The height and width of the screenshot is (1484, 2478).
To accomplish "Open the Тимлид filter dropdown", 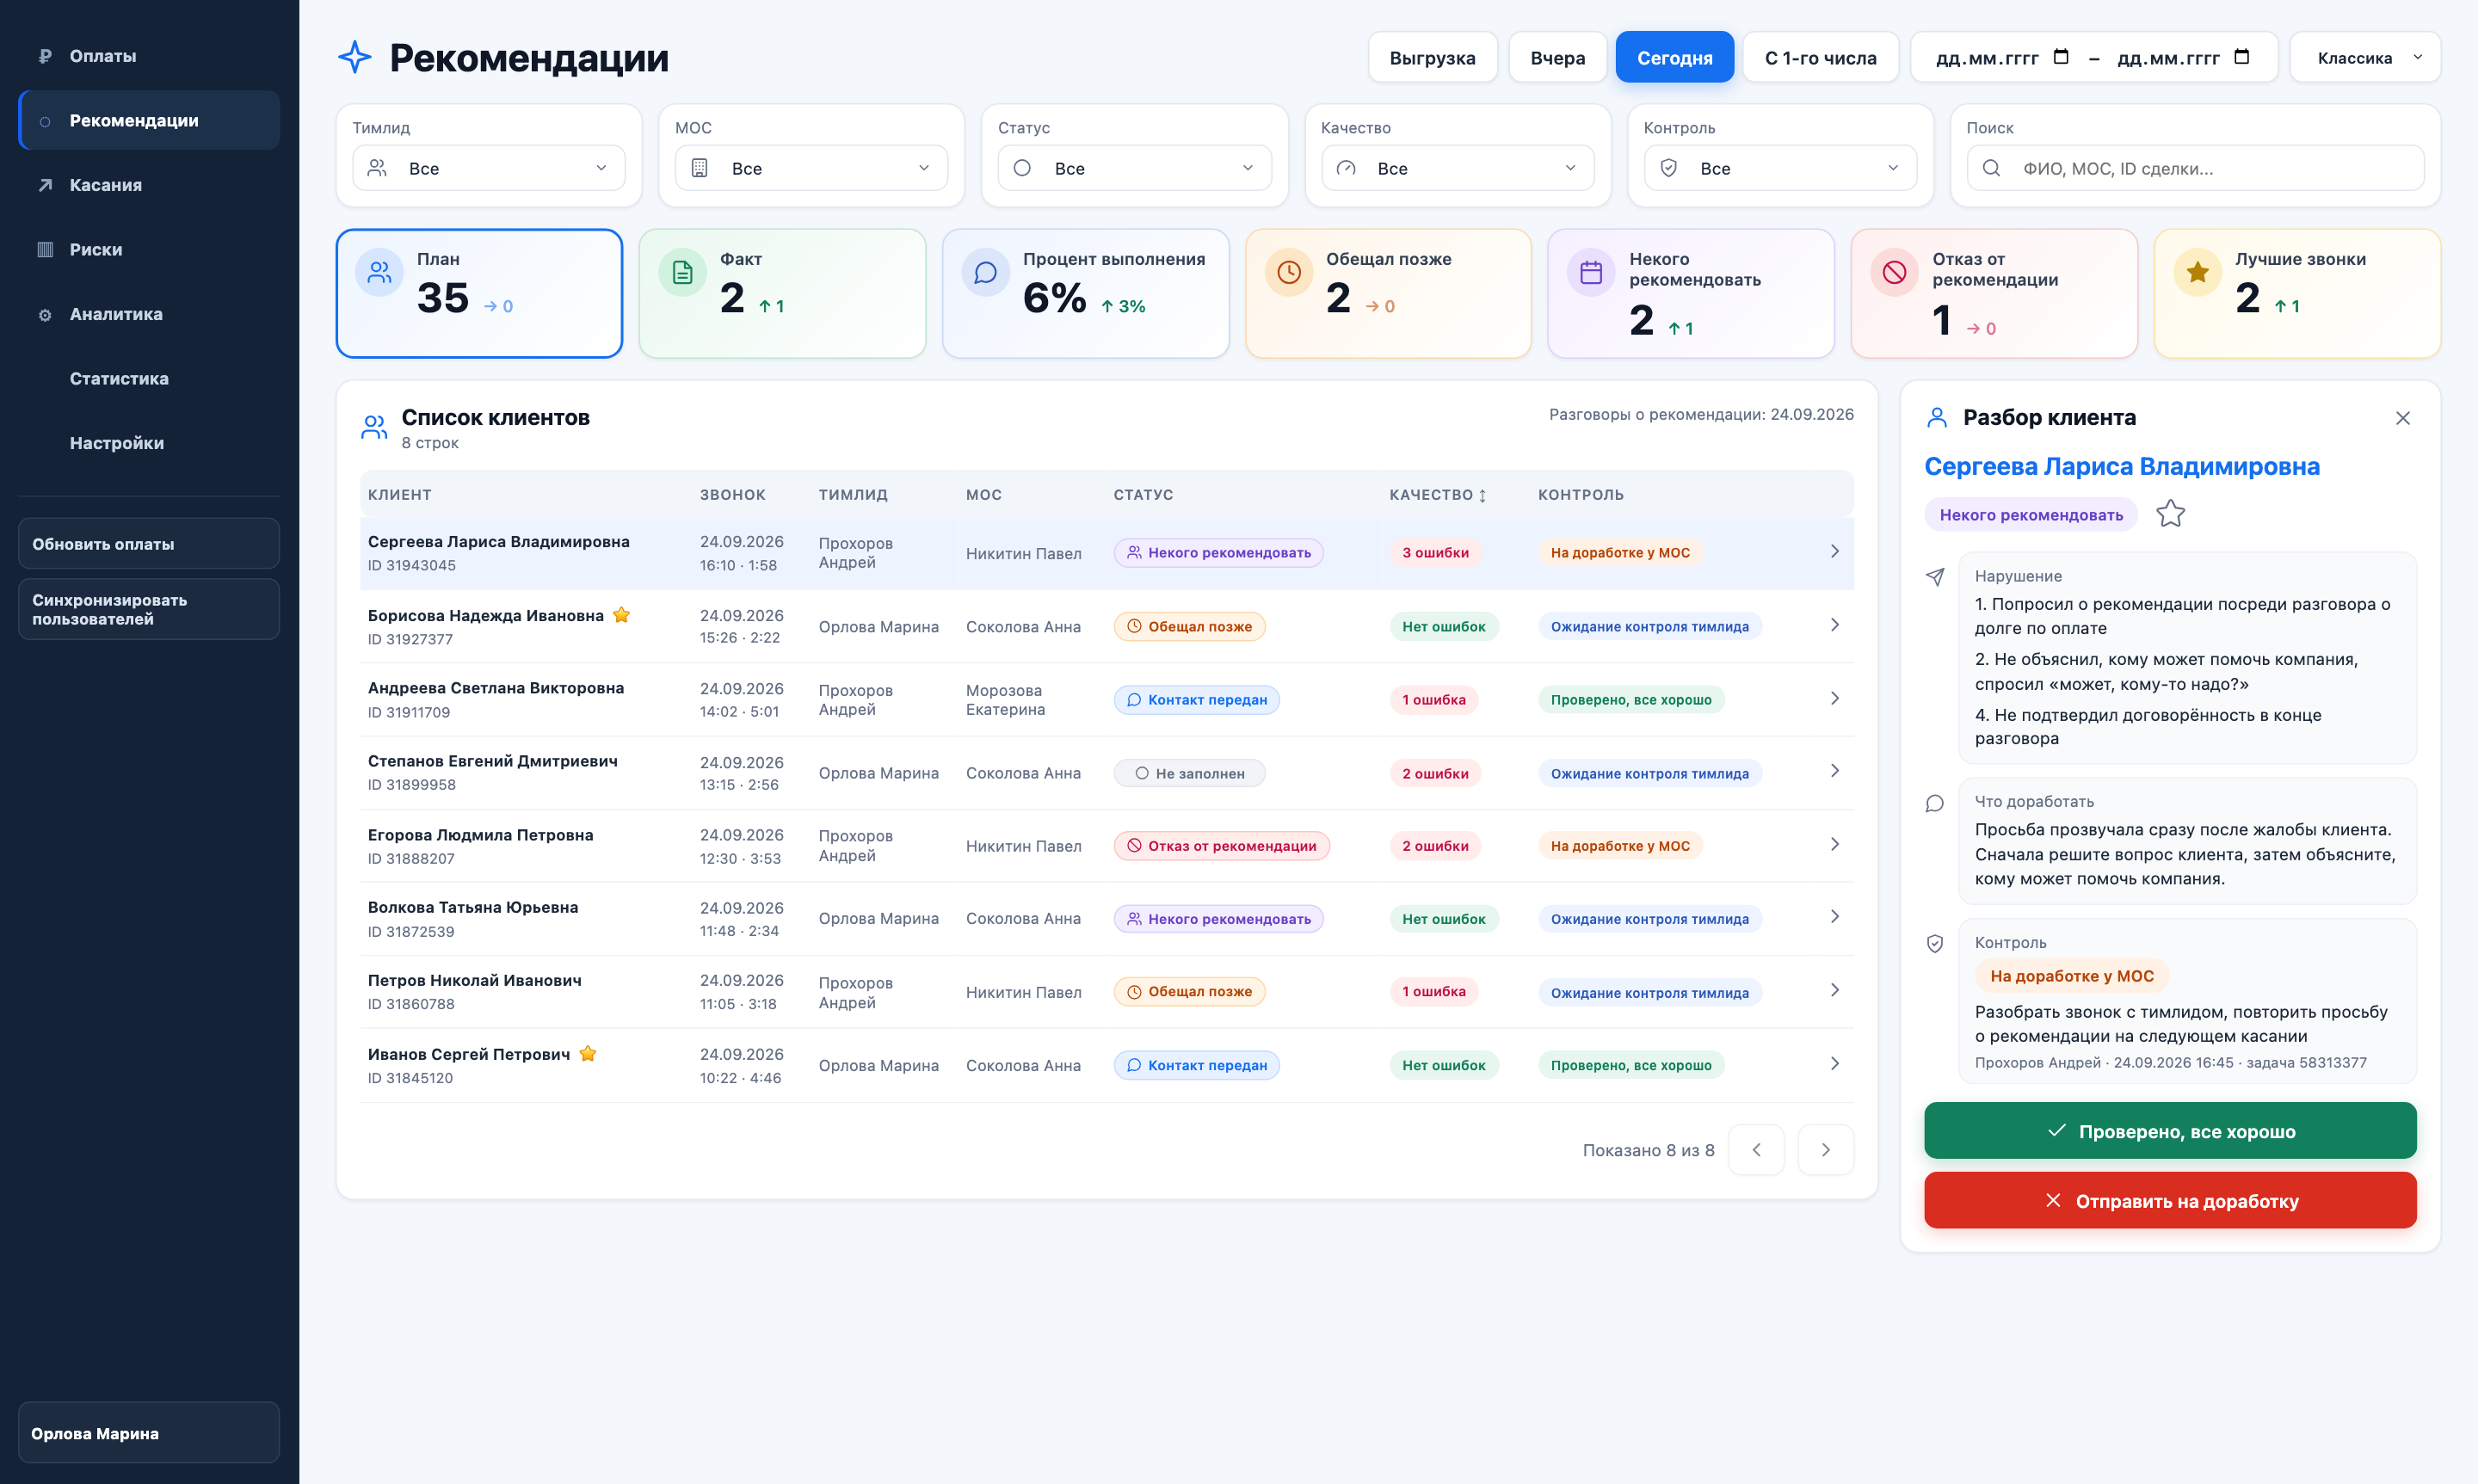I will pos(488,168).
